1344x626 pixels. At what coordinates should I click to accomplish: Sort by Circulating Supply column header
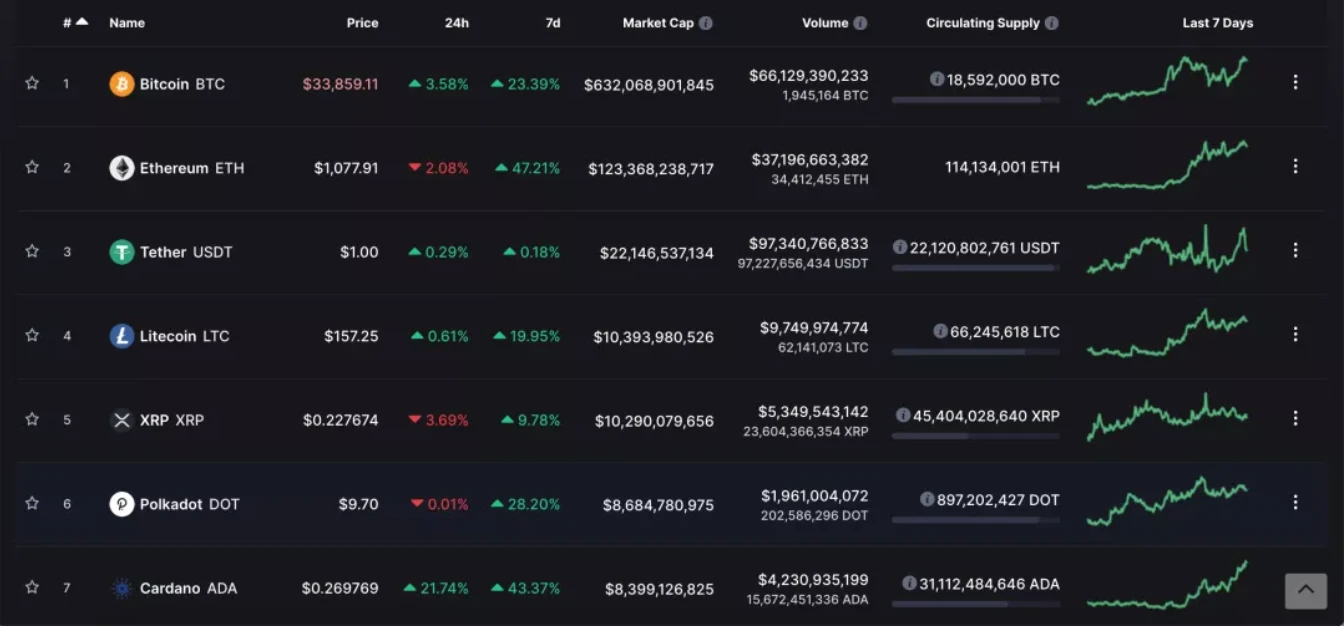tap(983, 23)
